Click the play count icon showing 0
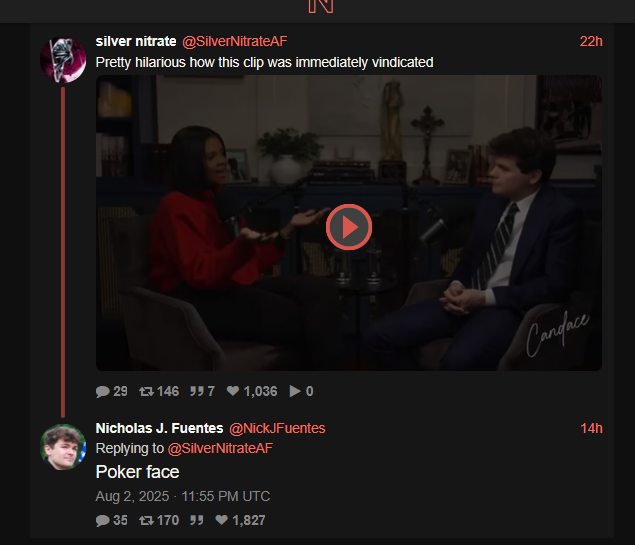Viewport: 635px width, 545px height. (295, 391)
